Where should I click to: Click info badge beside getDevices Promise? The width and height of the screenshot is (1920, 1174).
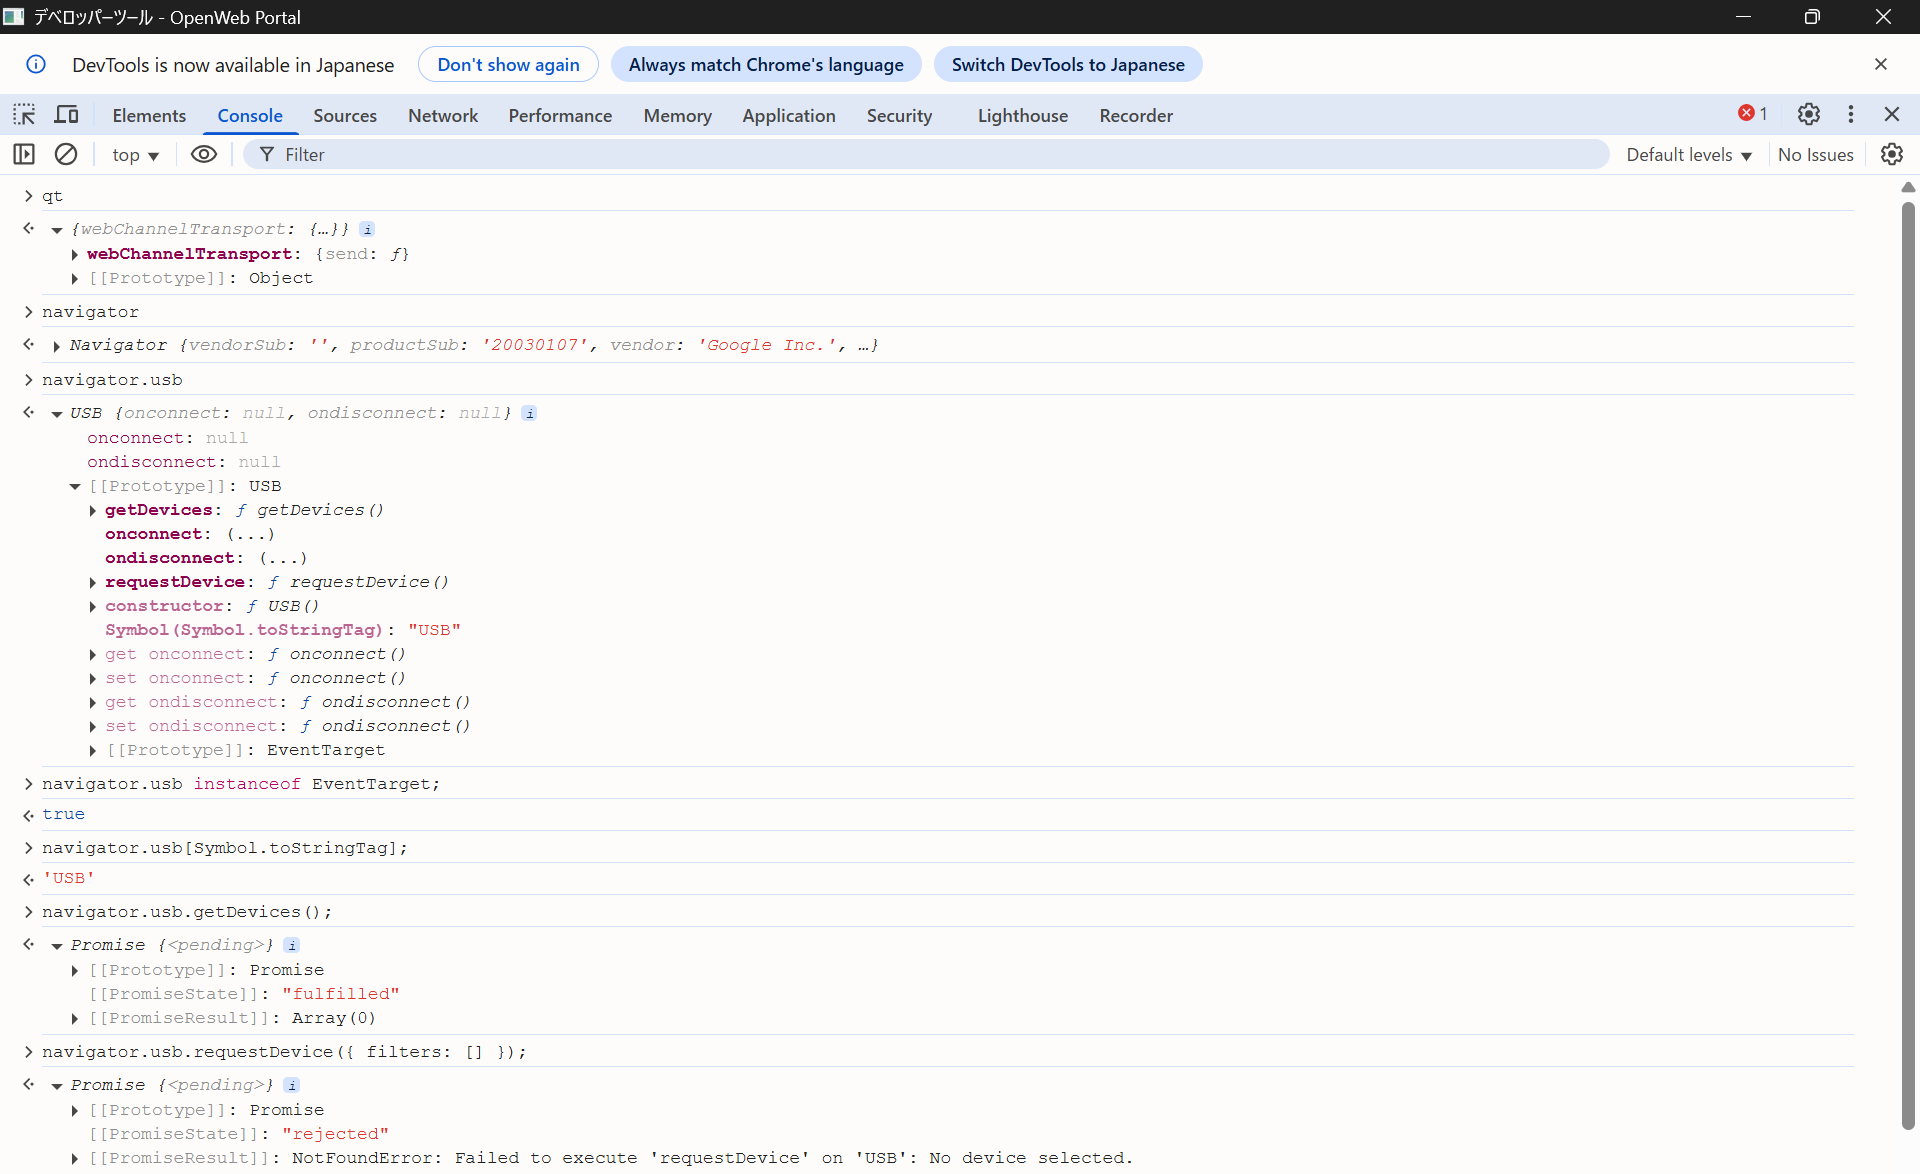[x=291, y=945]
